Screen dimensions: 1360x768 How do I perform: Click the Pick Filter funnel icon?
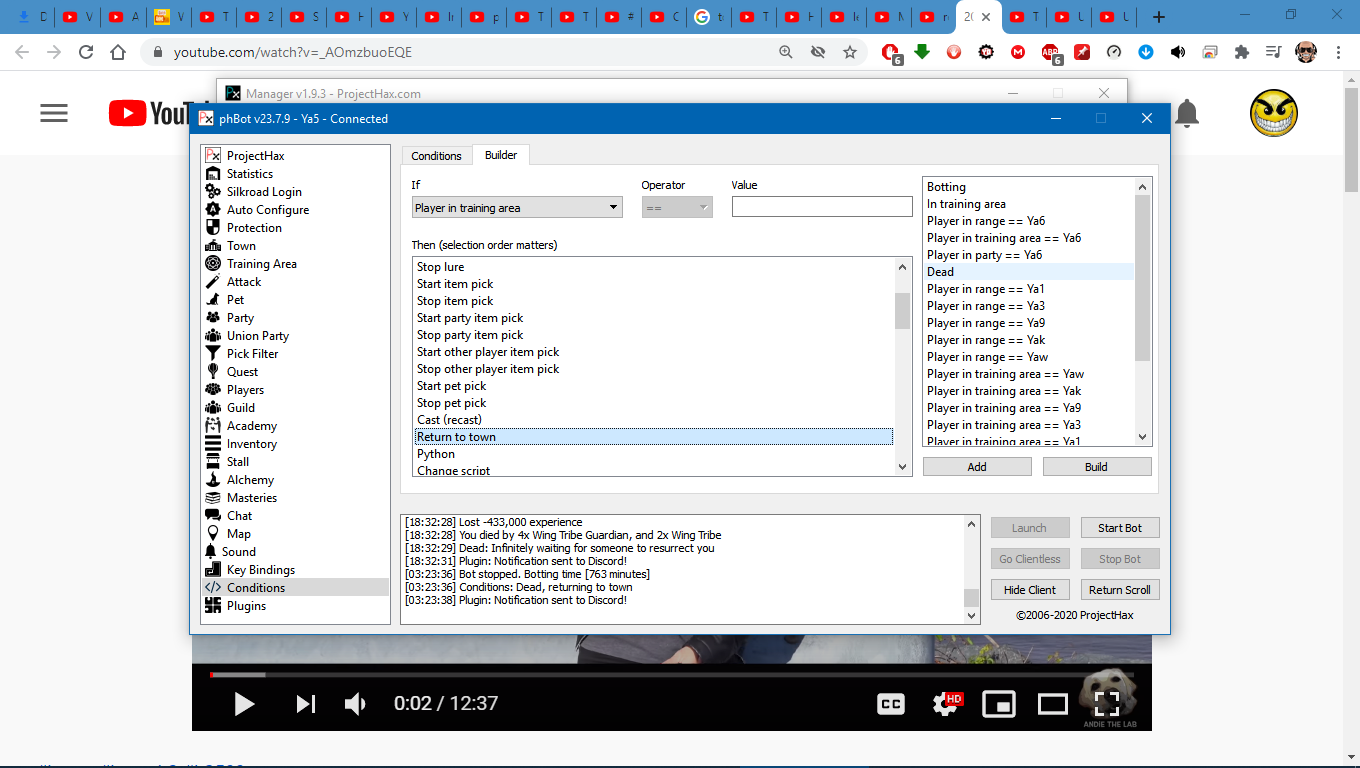pos(212,354)
